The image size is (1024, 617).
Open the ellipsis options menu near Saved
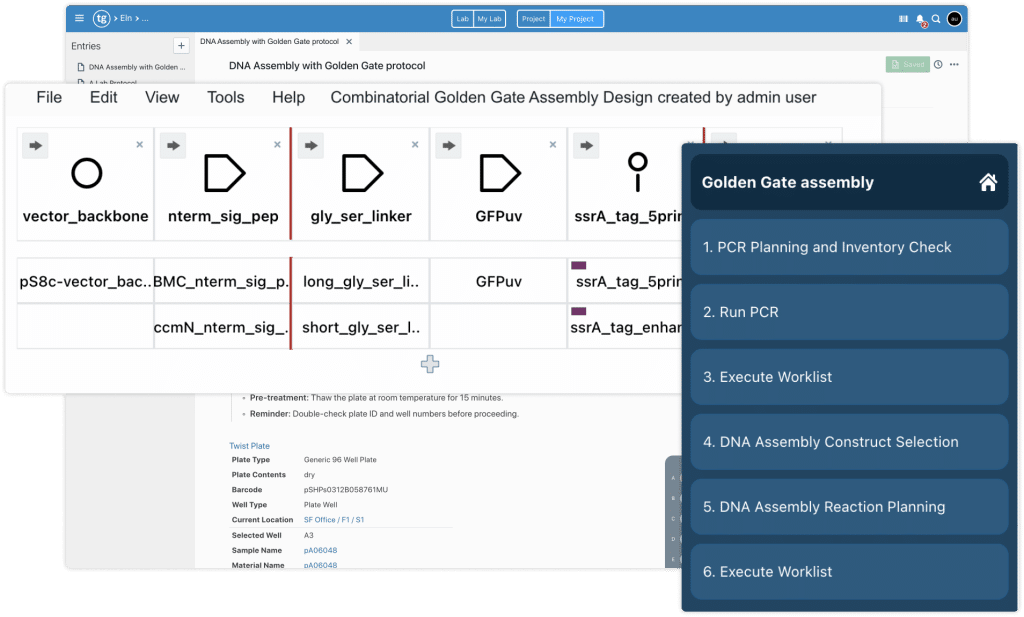953,64
